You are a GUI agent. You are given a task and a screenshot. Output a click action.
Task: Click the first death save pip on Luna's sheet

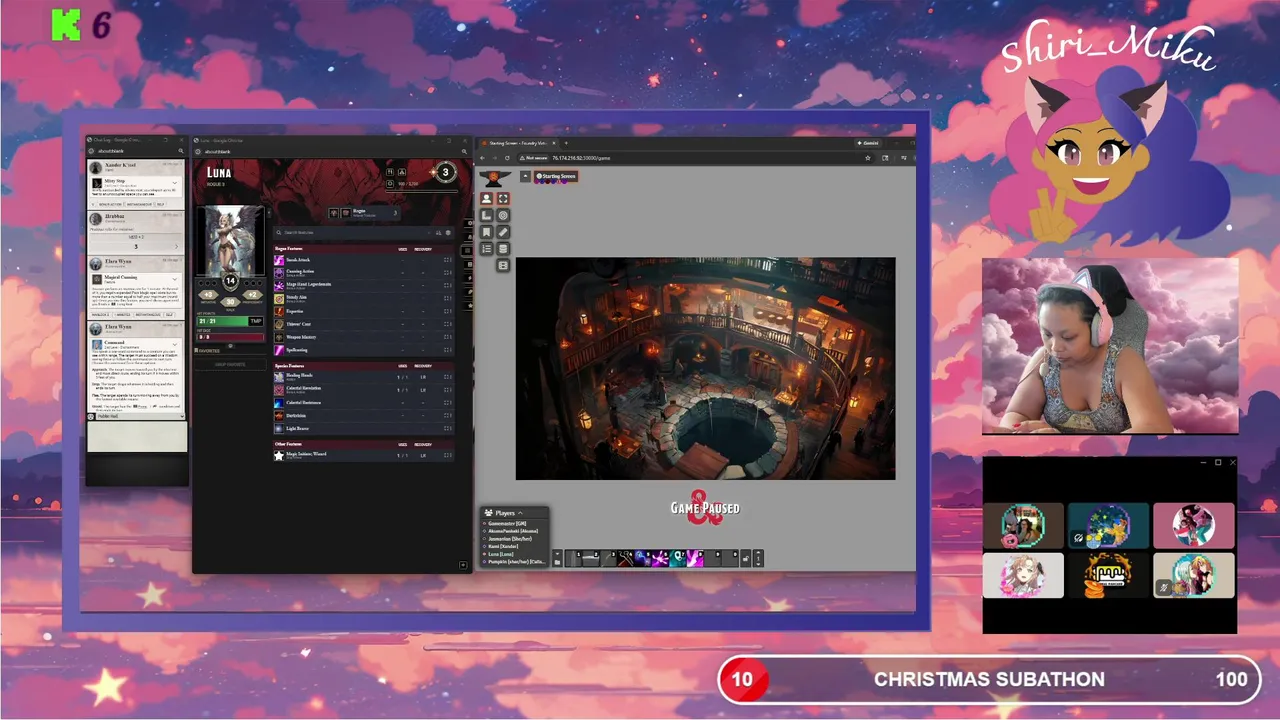point(201,283)
